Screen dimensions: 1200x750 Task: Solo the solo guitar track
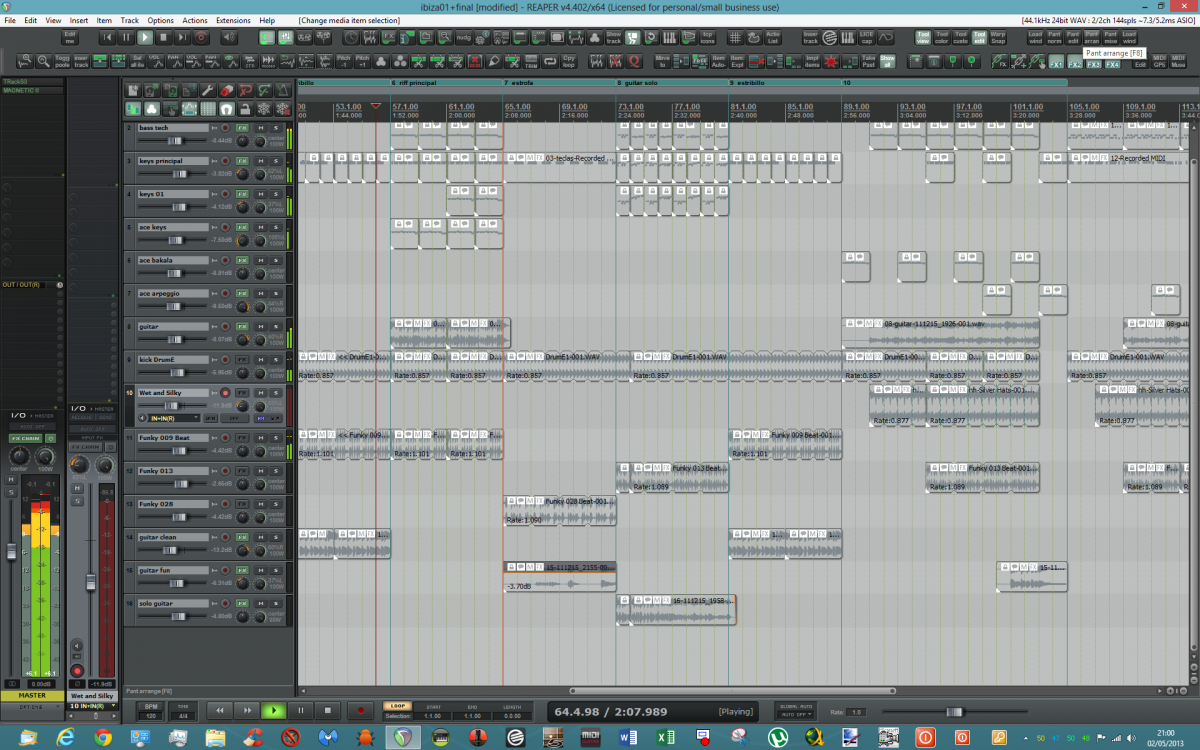(276, 603)
